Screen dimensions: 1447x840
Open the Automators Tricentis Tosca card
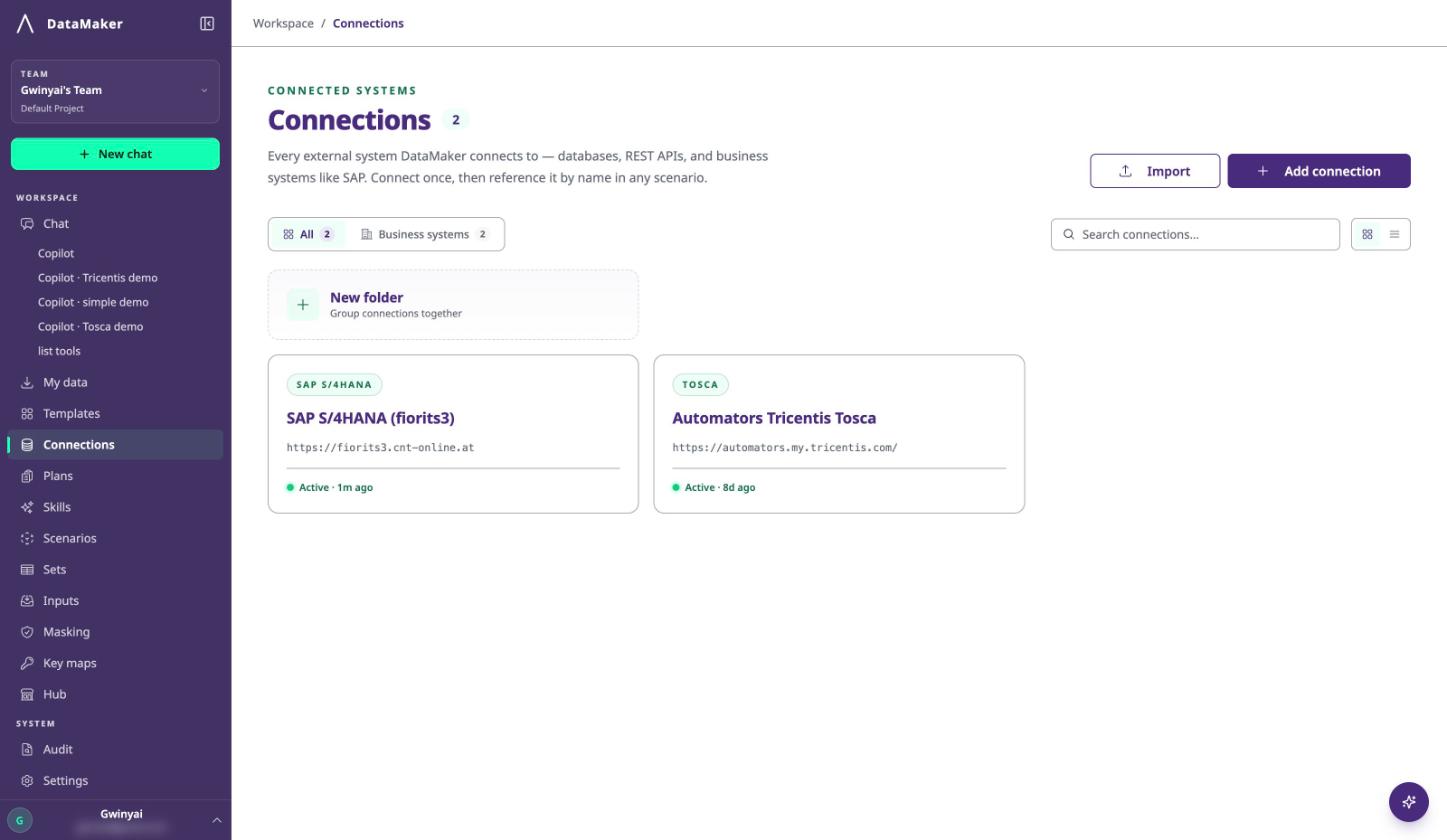(x=839, y=434)
